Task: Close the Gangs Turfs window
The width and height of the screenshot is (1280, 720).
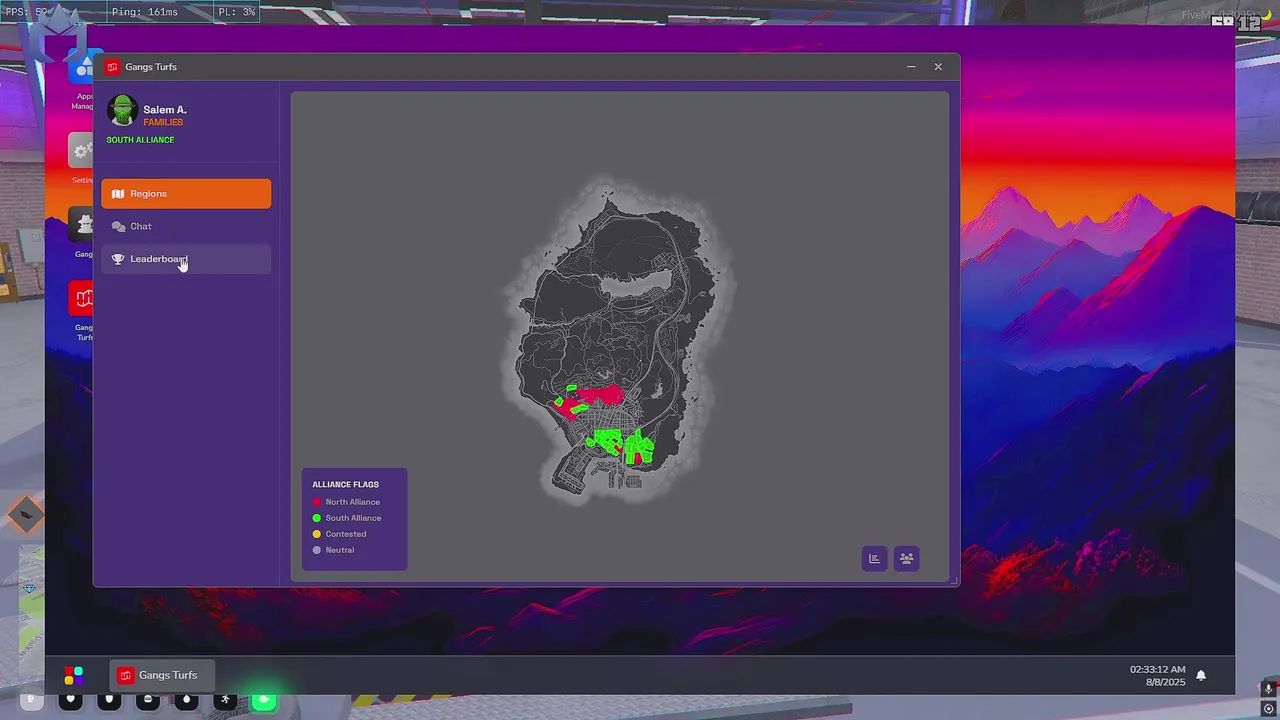Action: pos(938,67)
